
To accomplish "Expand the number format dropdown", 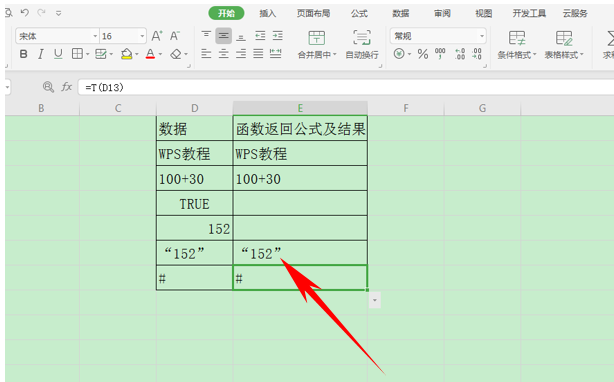I will point(482,36).
